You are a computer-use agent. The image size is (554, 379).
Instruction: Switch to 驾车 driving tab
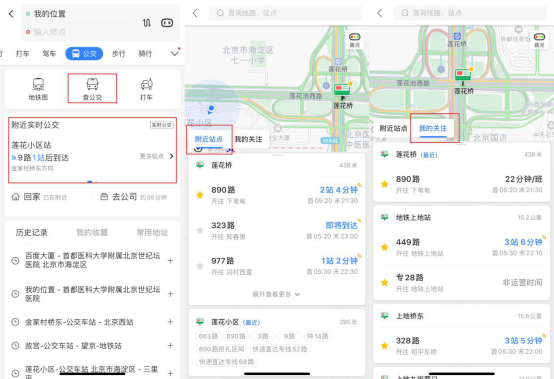49,53
